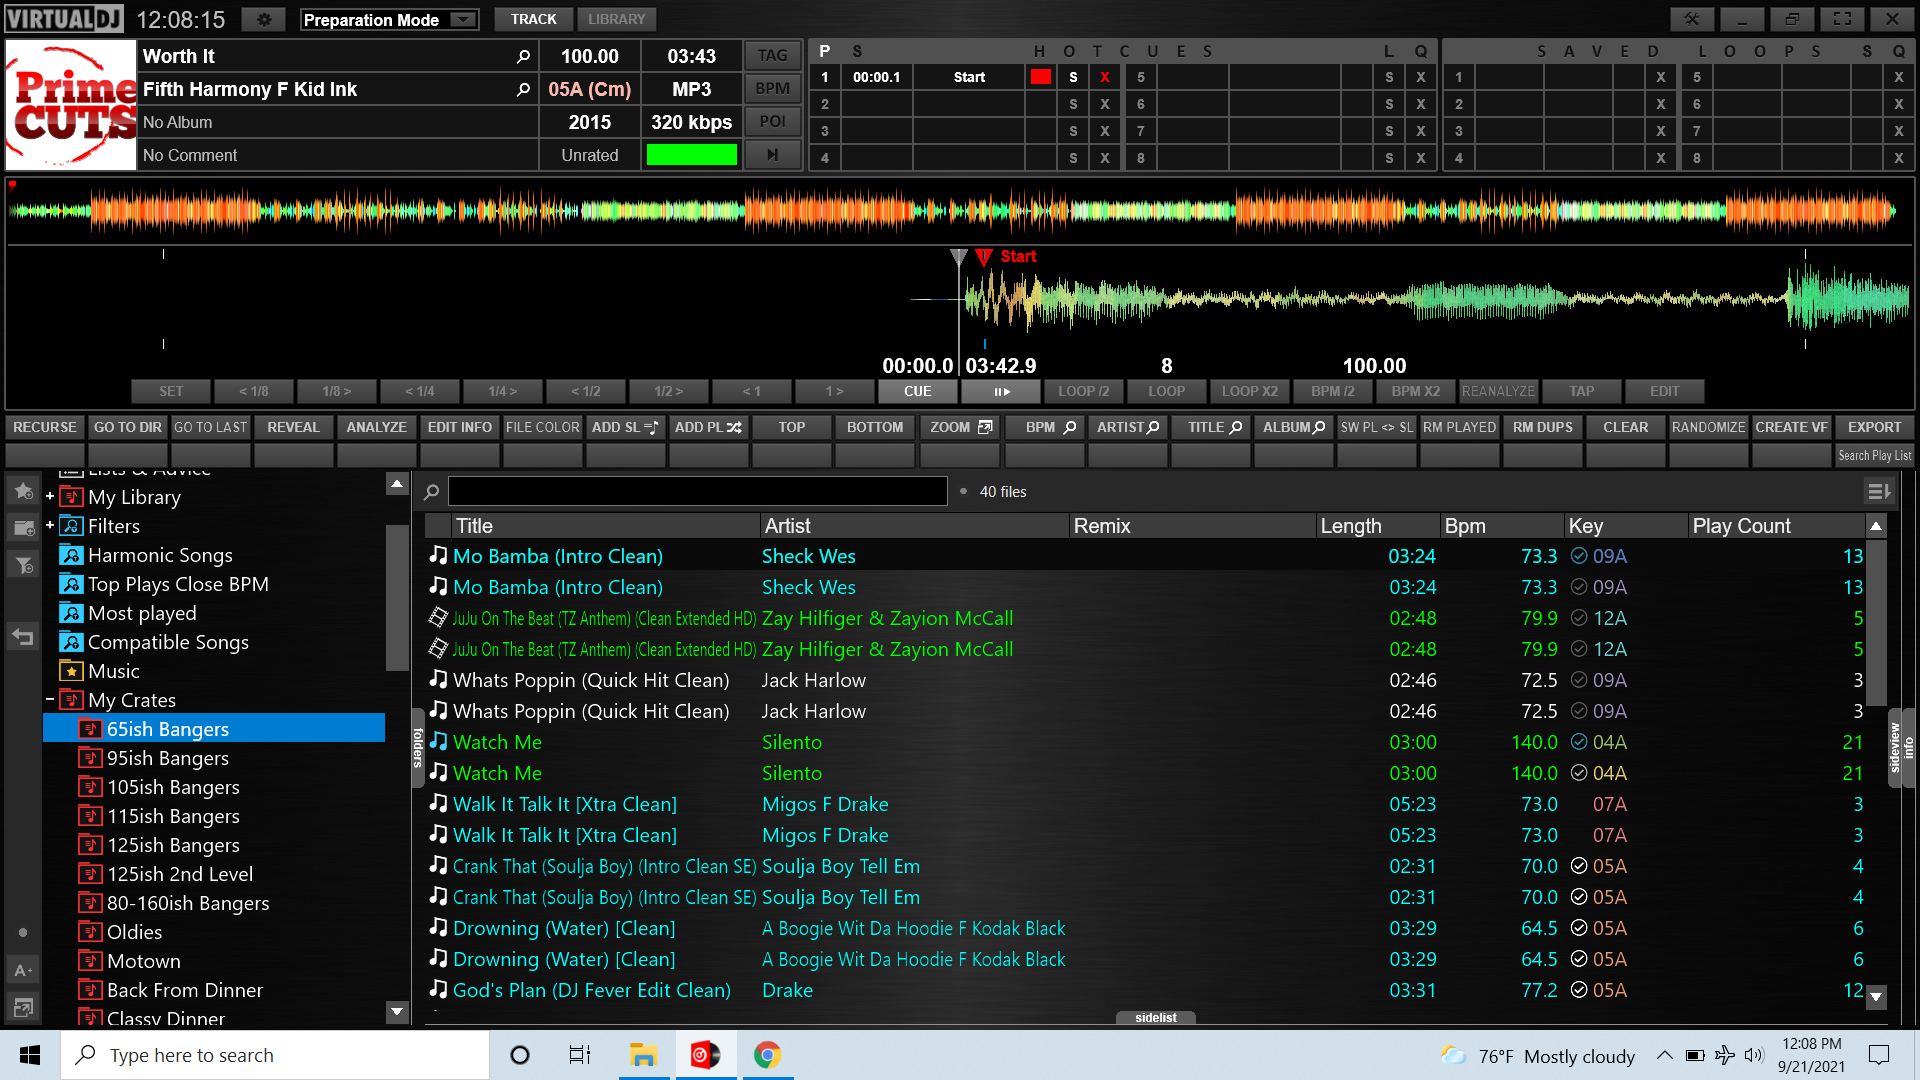Open File Explorer from the taskbar
The width and height of the screenshot is (1920, 1080).
(x=643, y=1055)
